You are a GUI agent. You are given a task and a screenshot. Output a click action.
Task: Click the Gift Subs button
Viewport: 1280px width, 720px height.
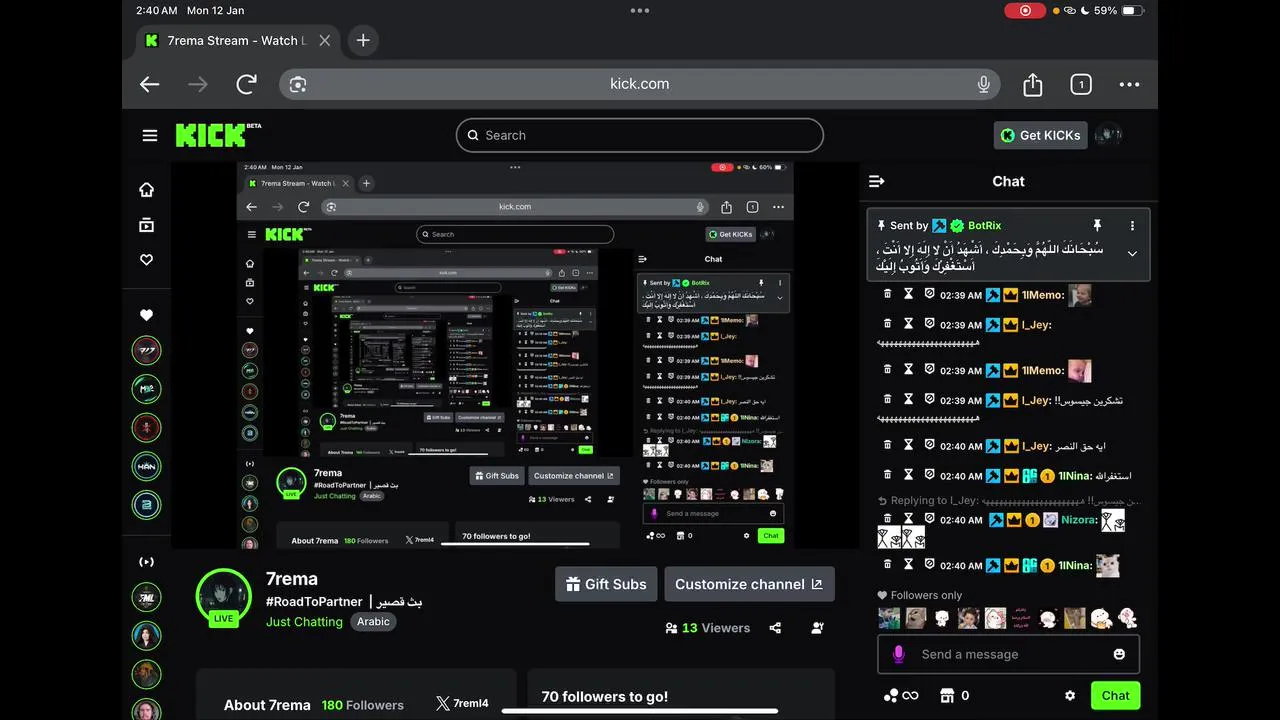606,584
